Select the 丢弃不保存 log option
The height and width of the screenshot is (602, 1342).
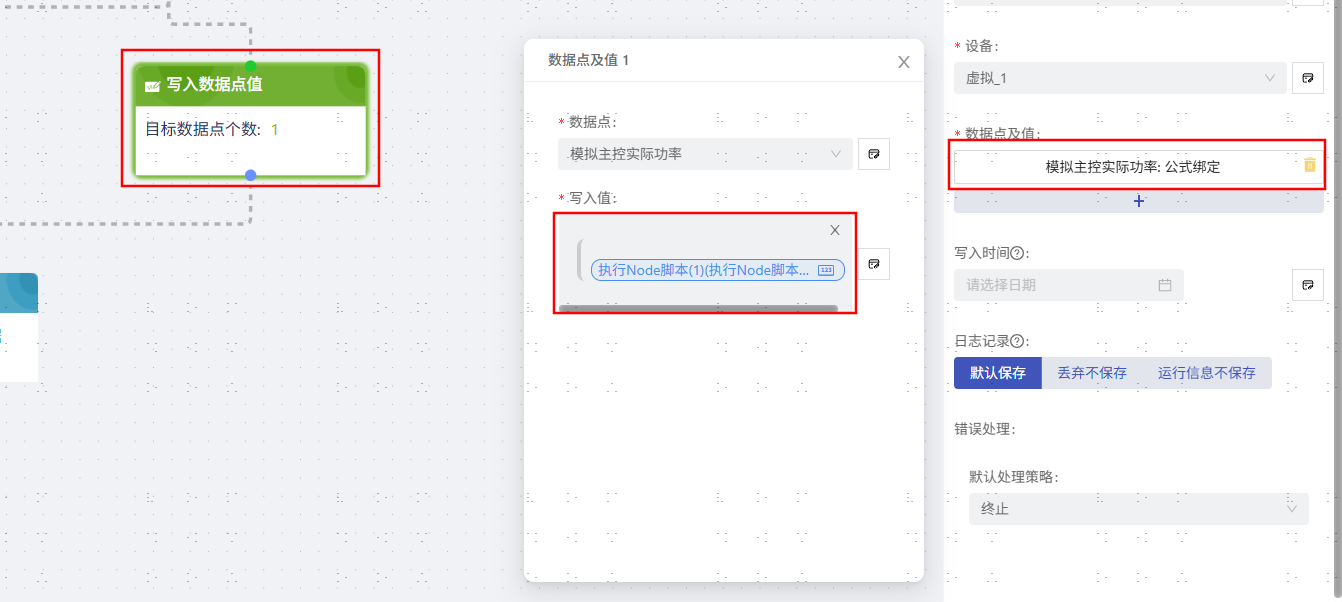[1092, 373]
